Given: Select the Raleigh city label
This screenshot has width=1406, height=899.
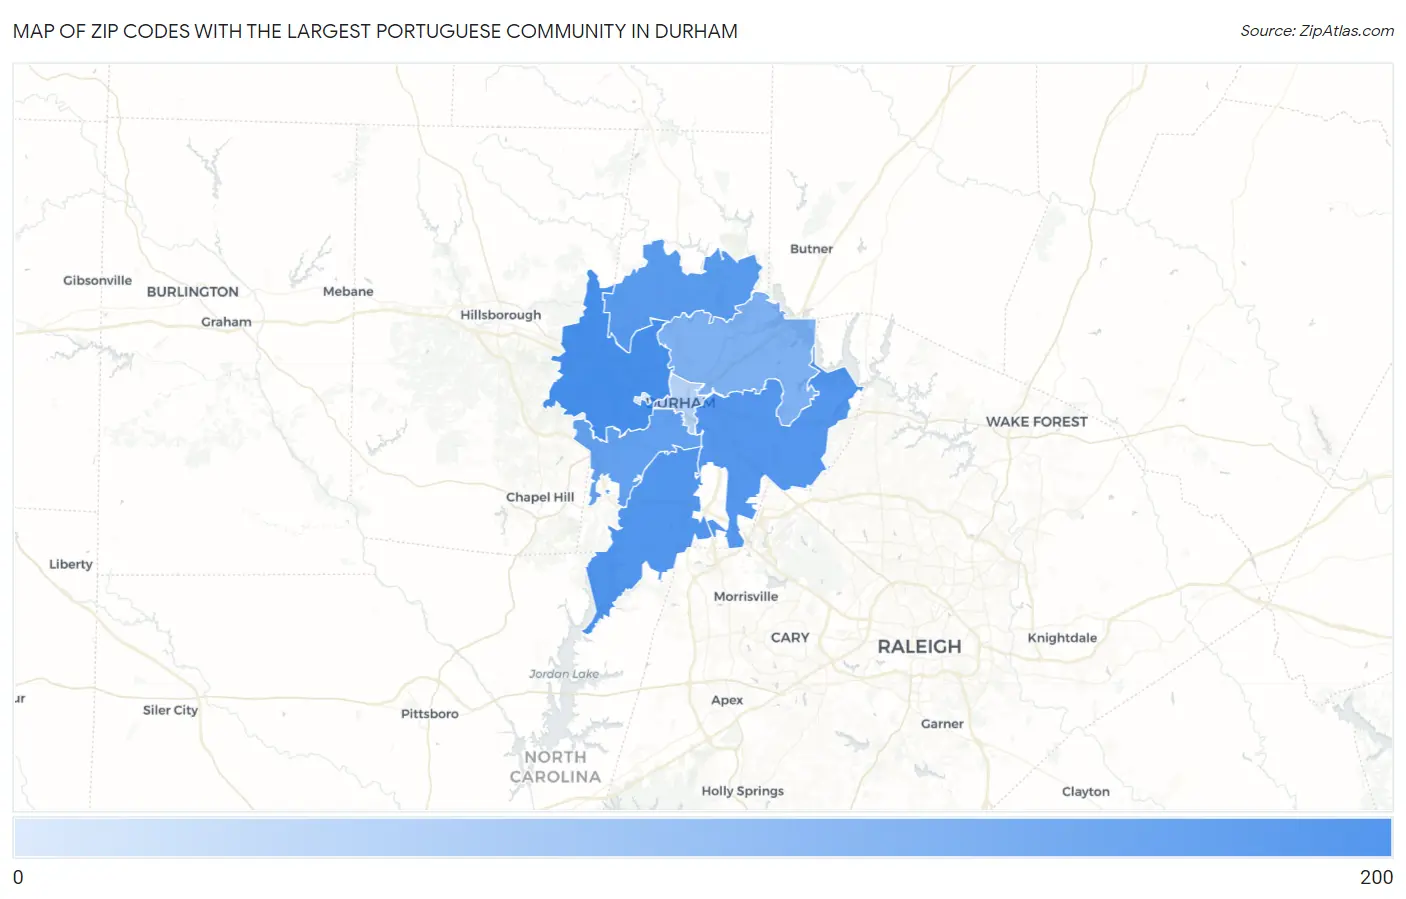Looking at the screenshot, I should click(919, 647).
